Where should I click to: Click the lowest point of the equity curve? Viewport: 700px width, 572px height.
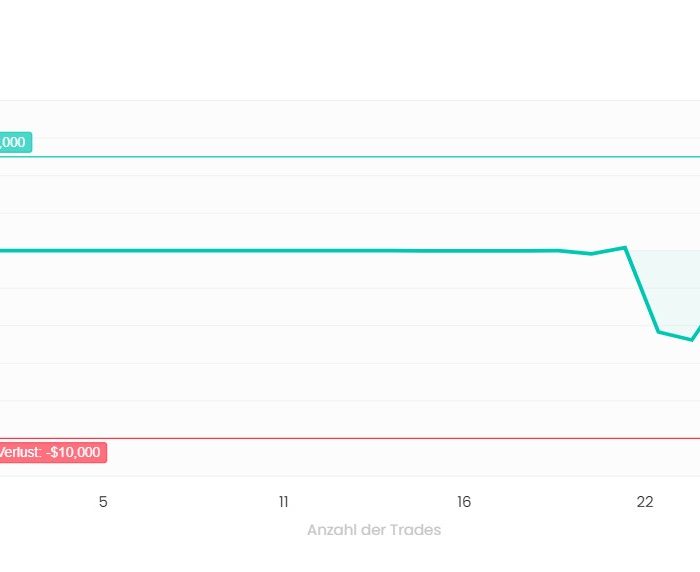tap(692, 340)
